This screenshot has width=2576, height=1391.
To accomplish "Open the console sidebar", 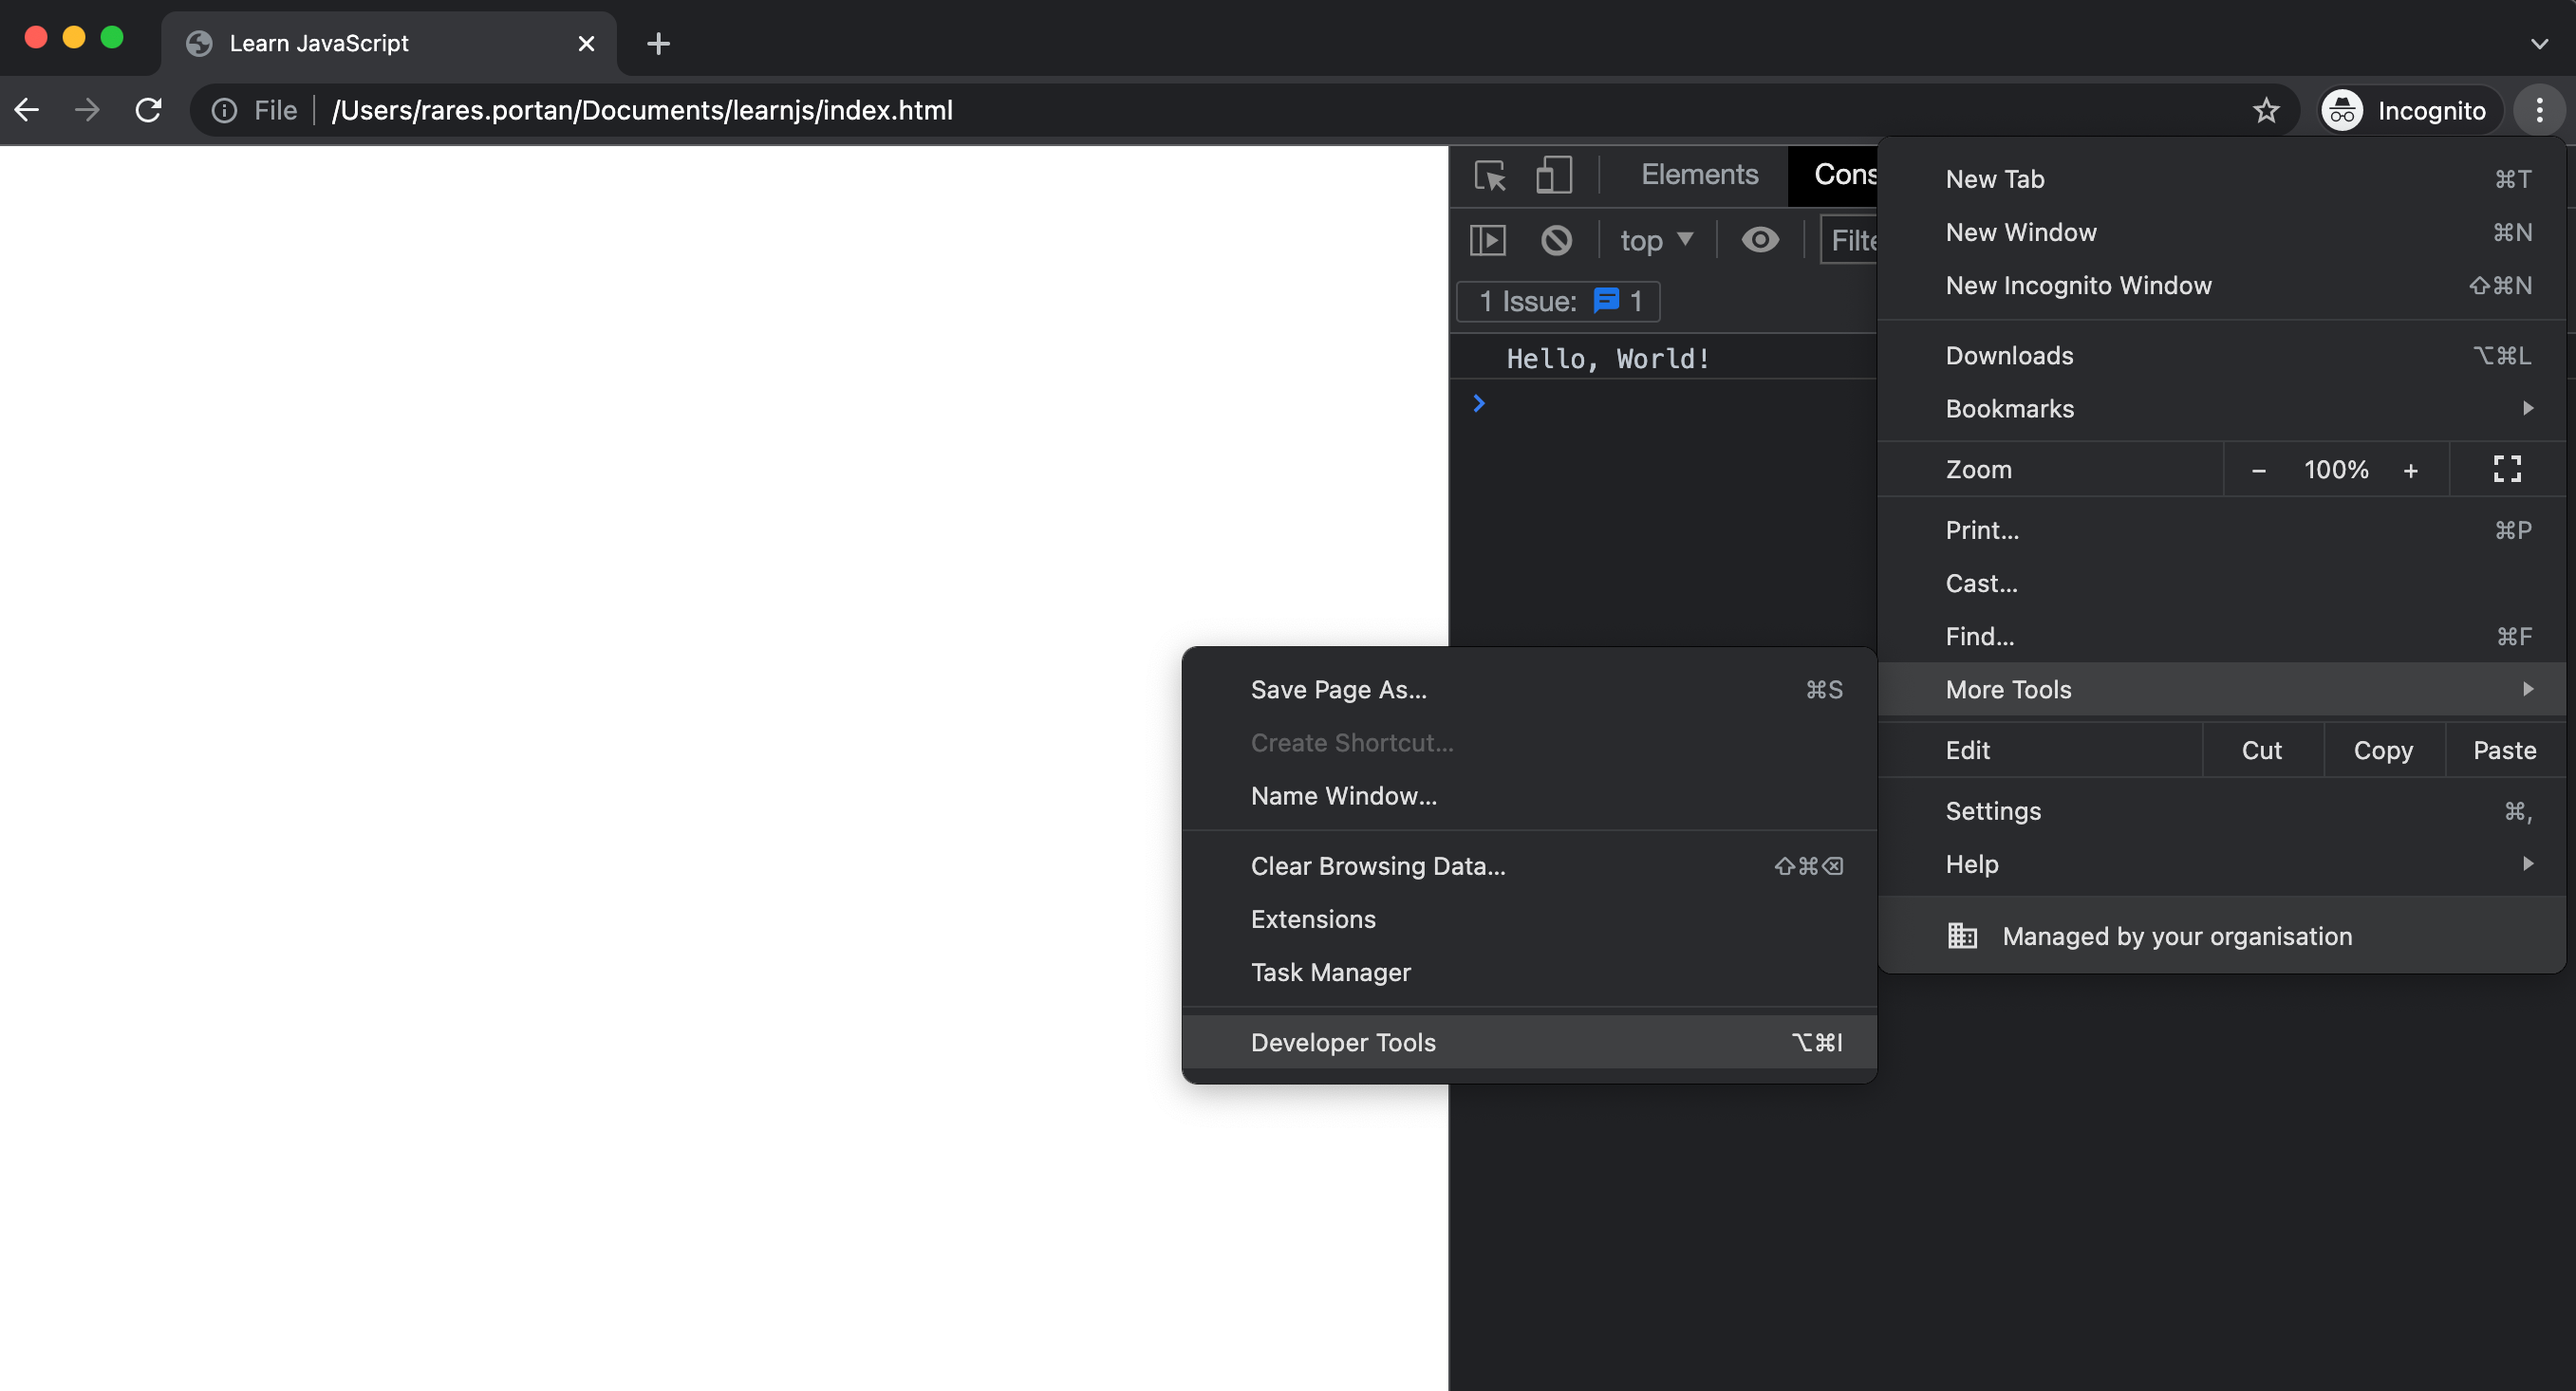I will [1488, 239].
